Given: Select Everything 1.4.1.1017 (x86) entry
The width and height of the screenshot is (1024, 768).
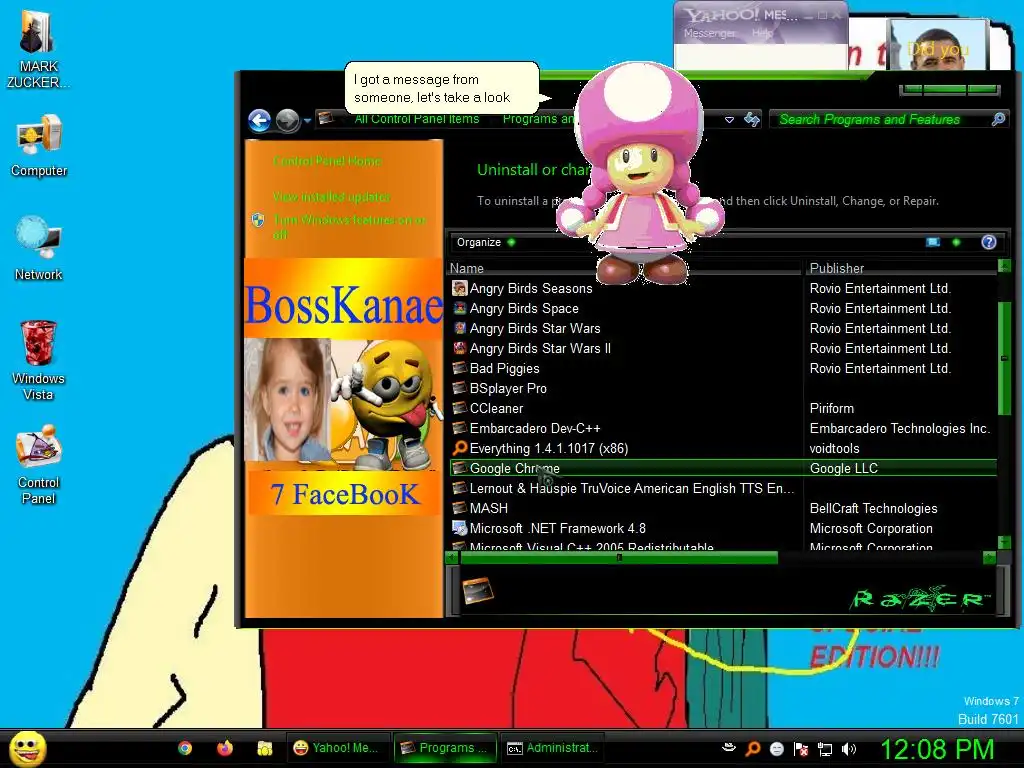Looking at the screenshot, I should pos(723,448).
